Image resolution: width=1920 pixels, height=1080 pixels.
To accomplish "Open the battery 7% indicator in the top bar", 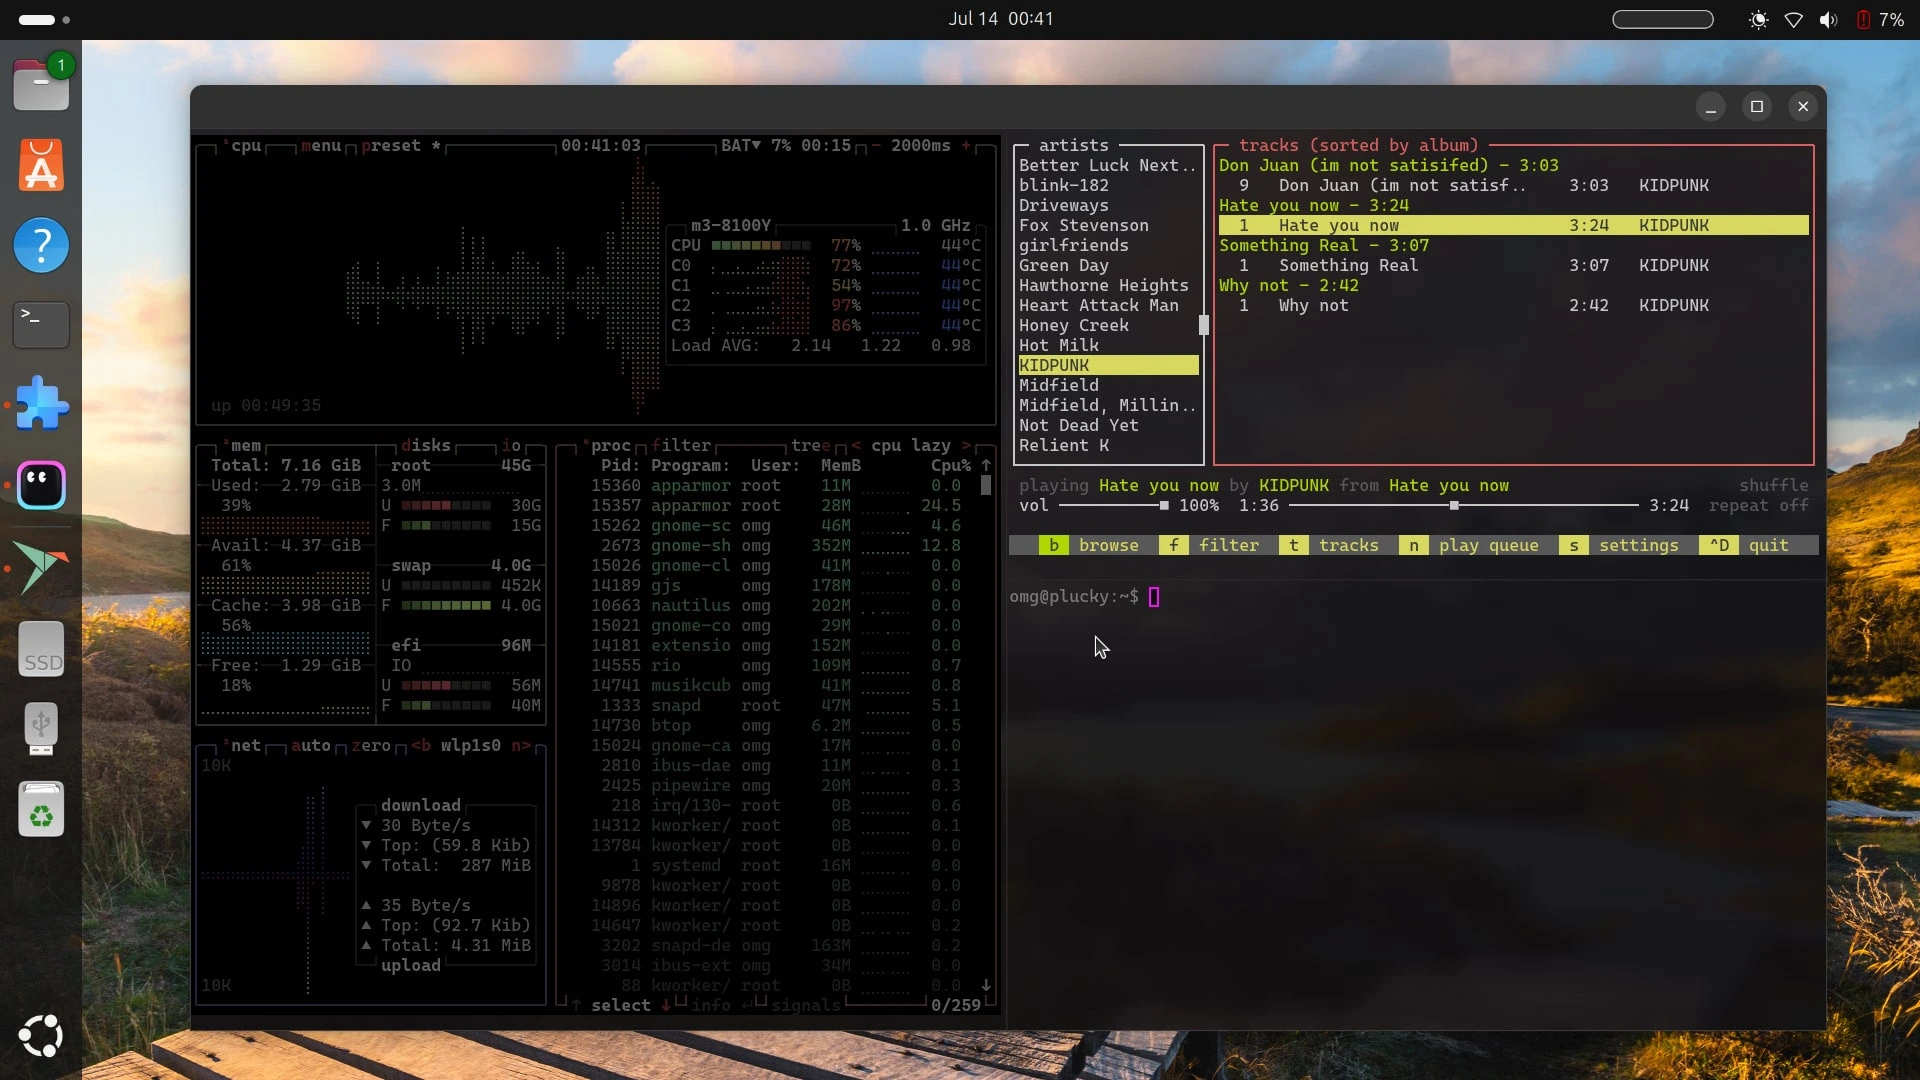I will coord(1880,20).
